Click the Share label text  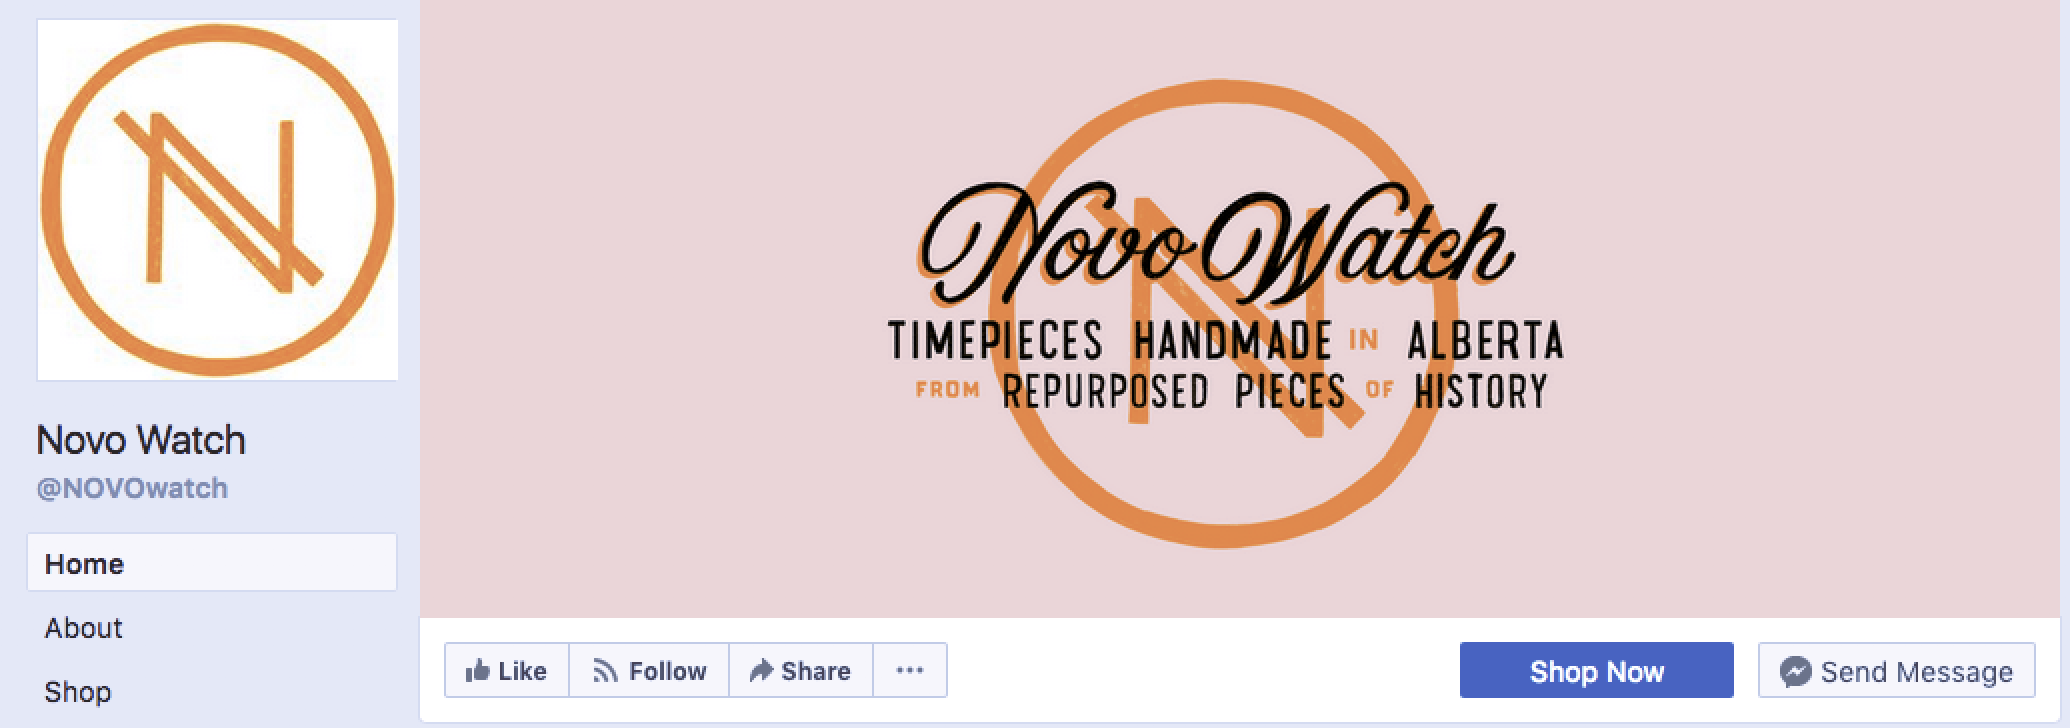click(816, 671)
